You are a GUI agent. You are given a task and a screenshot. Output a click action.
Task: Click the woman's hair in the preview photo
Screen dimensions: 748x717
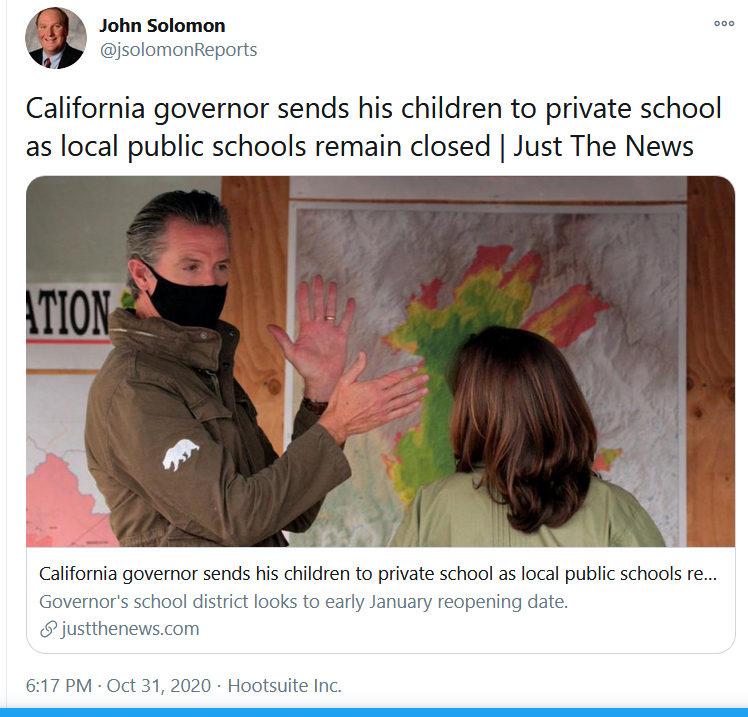(522, 425)
